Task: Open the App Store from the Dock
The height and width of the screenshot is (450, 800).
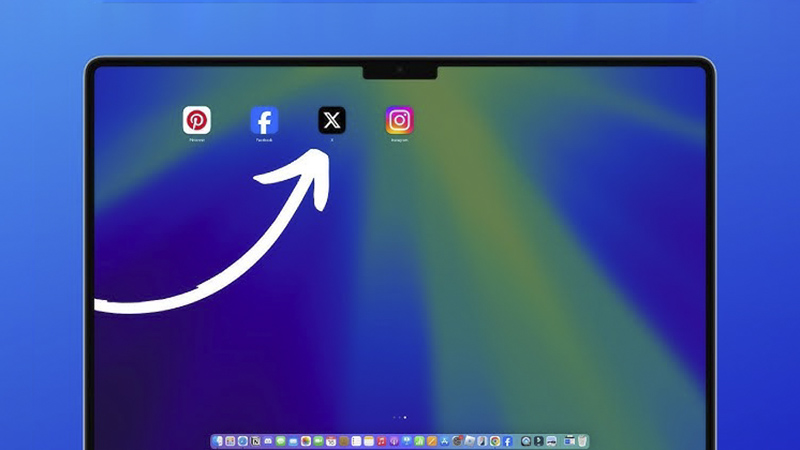Action: point(444,441)
